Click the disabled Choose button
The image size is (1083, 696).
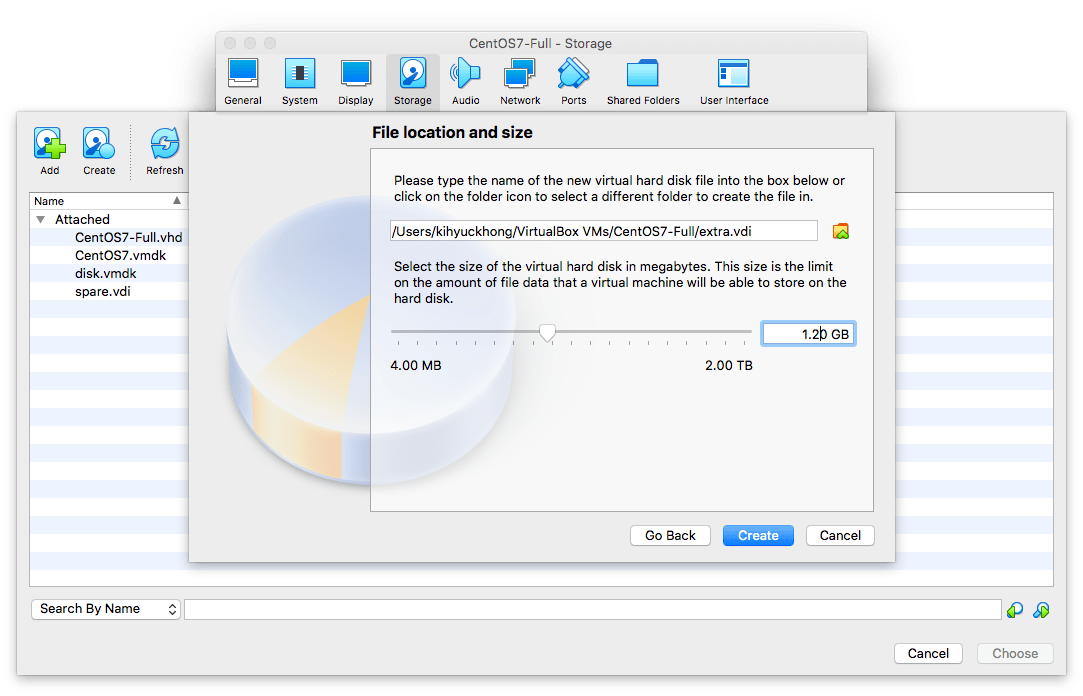[1015, 653]
